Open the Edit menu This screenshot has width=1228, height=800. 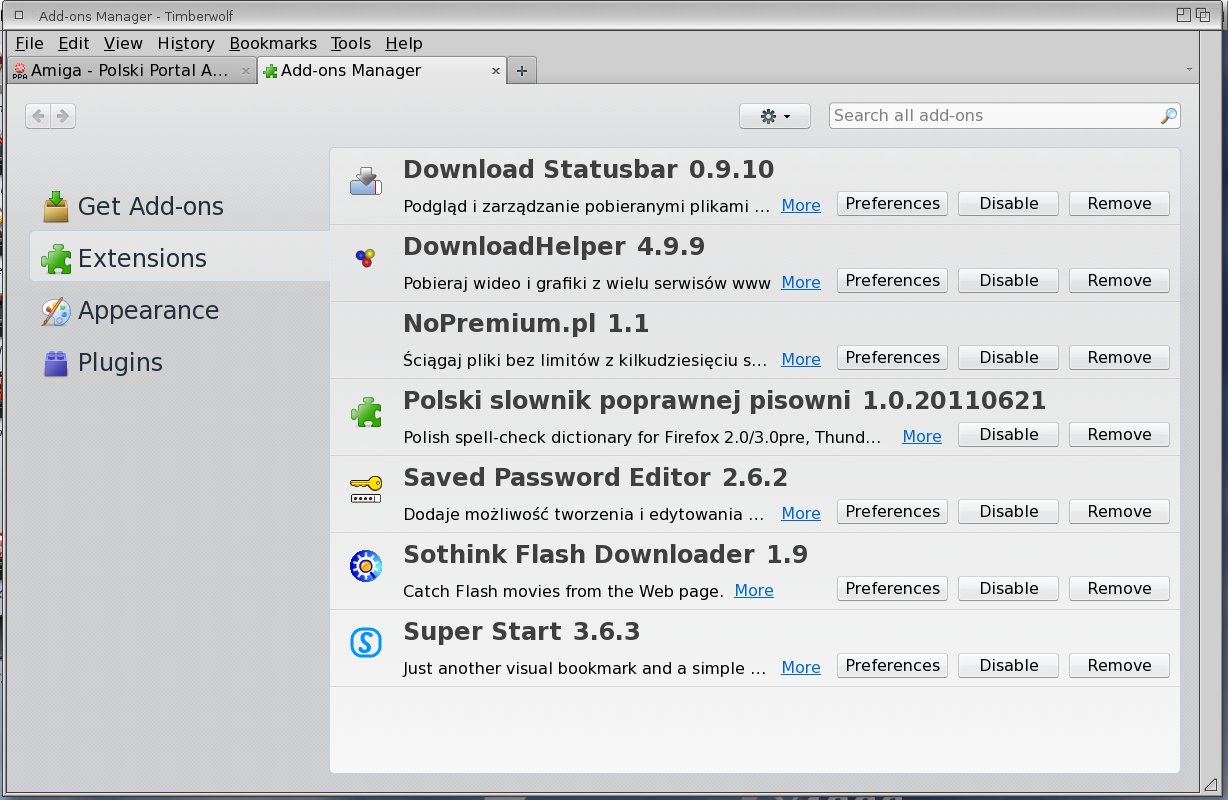click(x=74, y=43)
